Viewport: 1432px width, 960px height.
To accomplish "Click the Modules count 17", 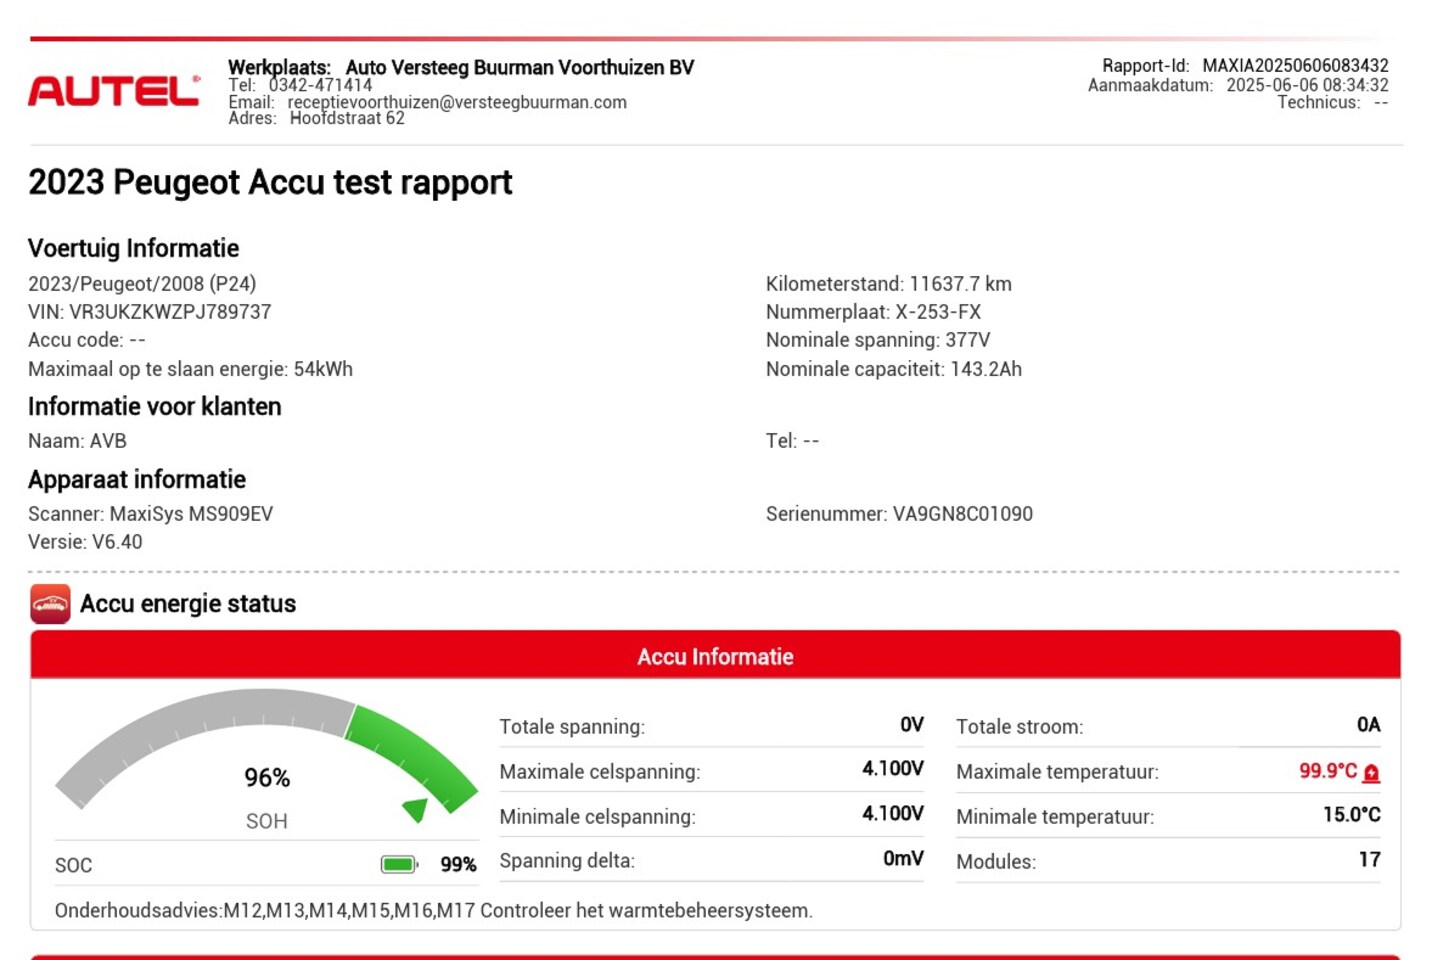I will (x=1369, y=860).
